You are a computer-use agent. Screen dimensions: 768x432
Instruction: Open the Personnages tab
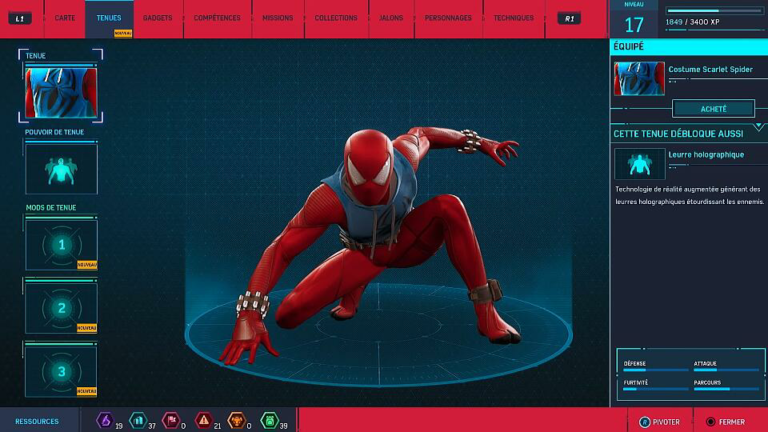448,18
